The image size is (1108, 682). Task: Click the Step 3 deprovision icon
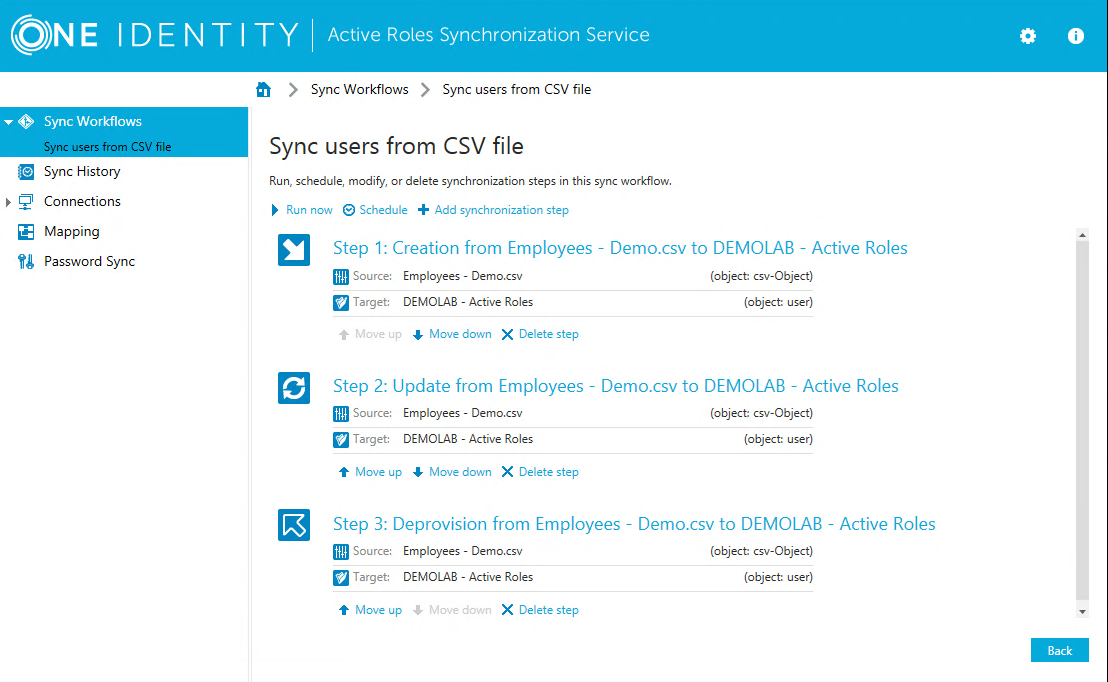pos(294,525)
